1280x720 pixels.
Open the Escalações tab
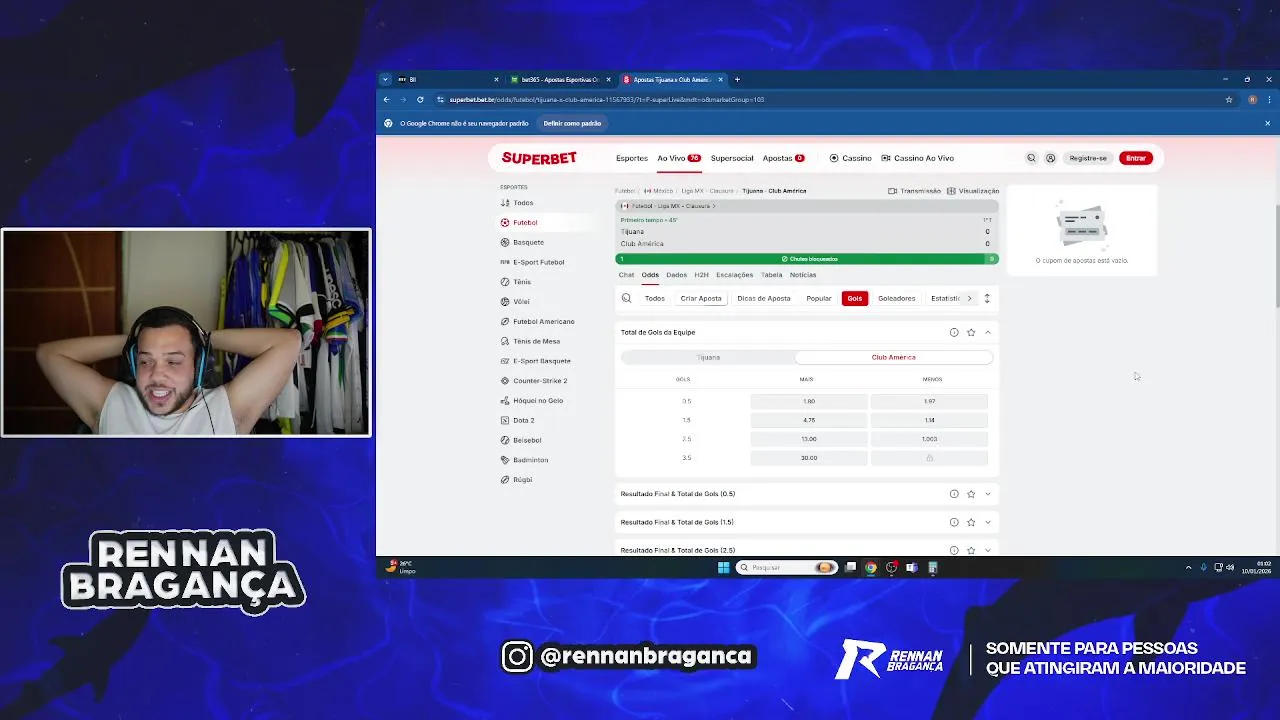[x=734, y=275]
